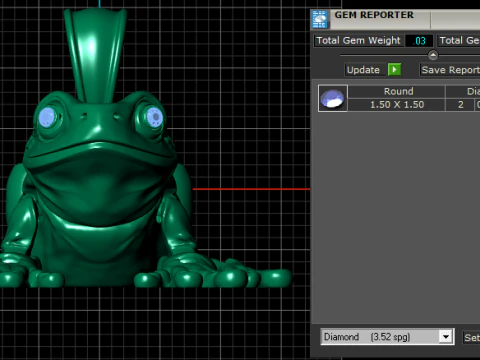This screenshot has width=480, height=360.
Task: Click the dropdown arrow beside Diamond
Action: pos(446,337)
